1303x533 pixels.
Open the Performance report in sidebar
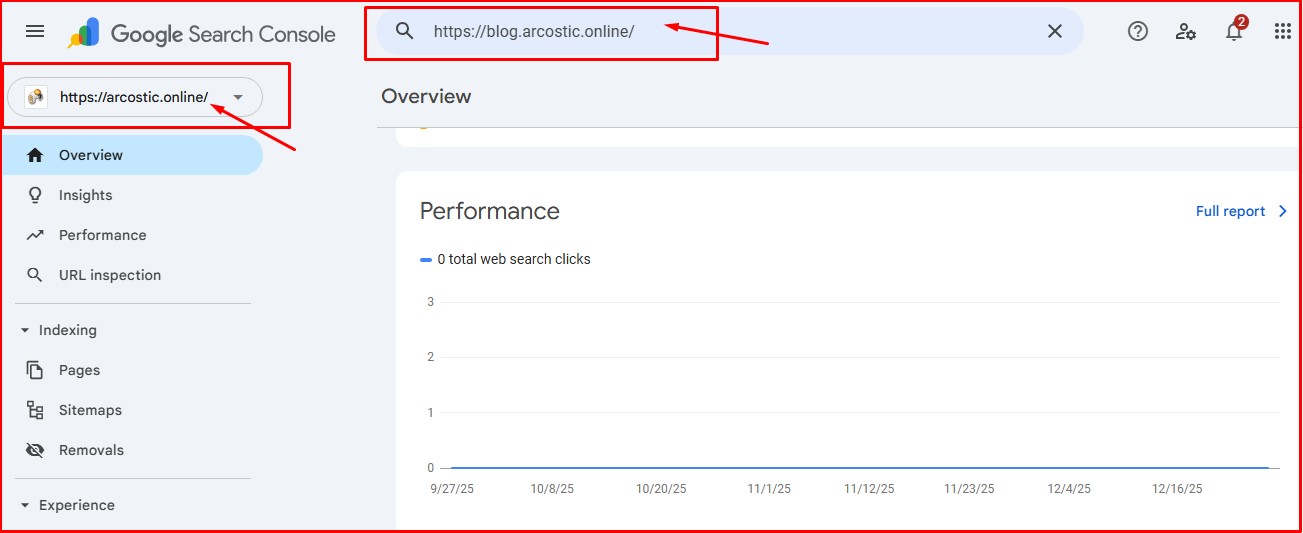coord(102,235)
